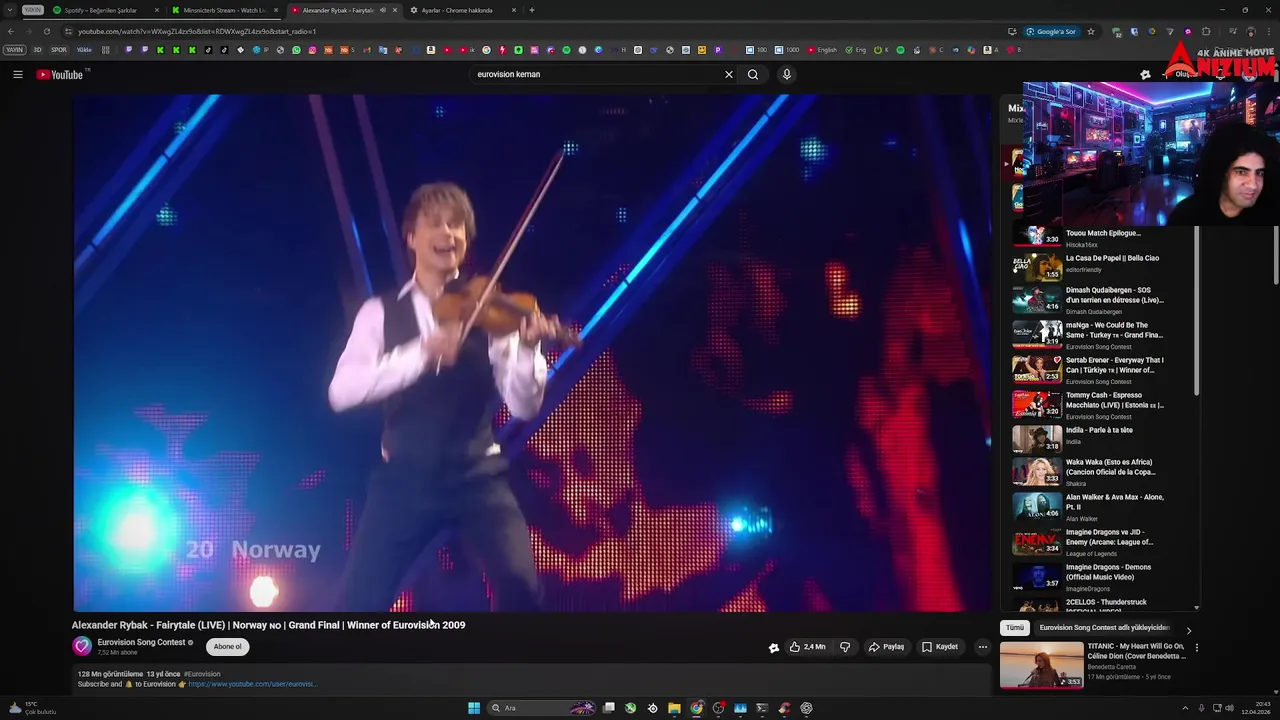1280x720 pixels.
Task: Open the Eurovision youtube.com/user link in description
Action: point(253,684)
